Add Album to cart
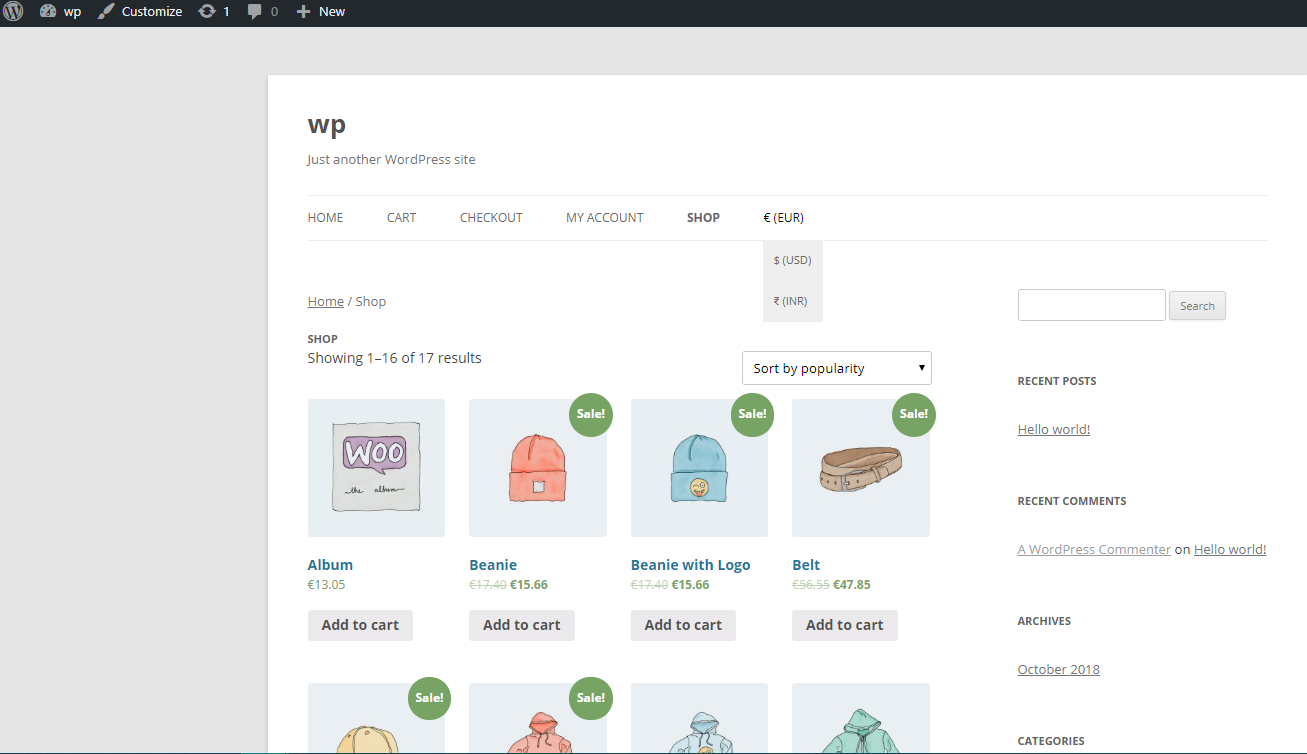 point(360,625)
